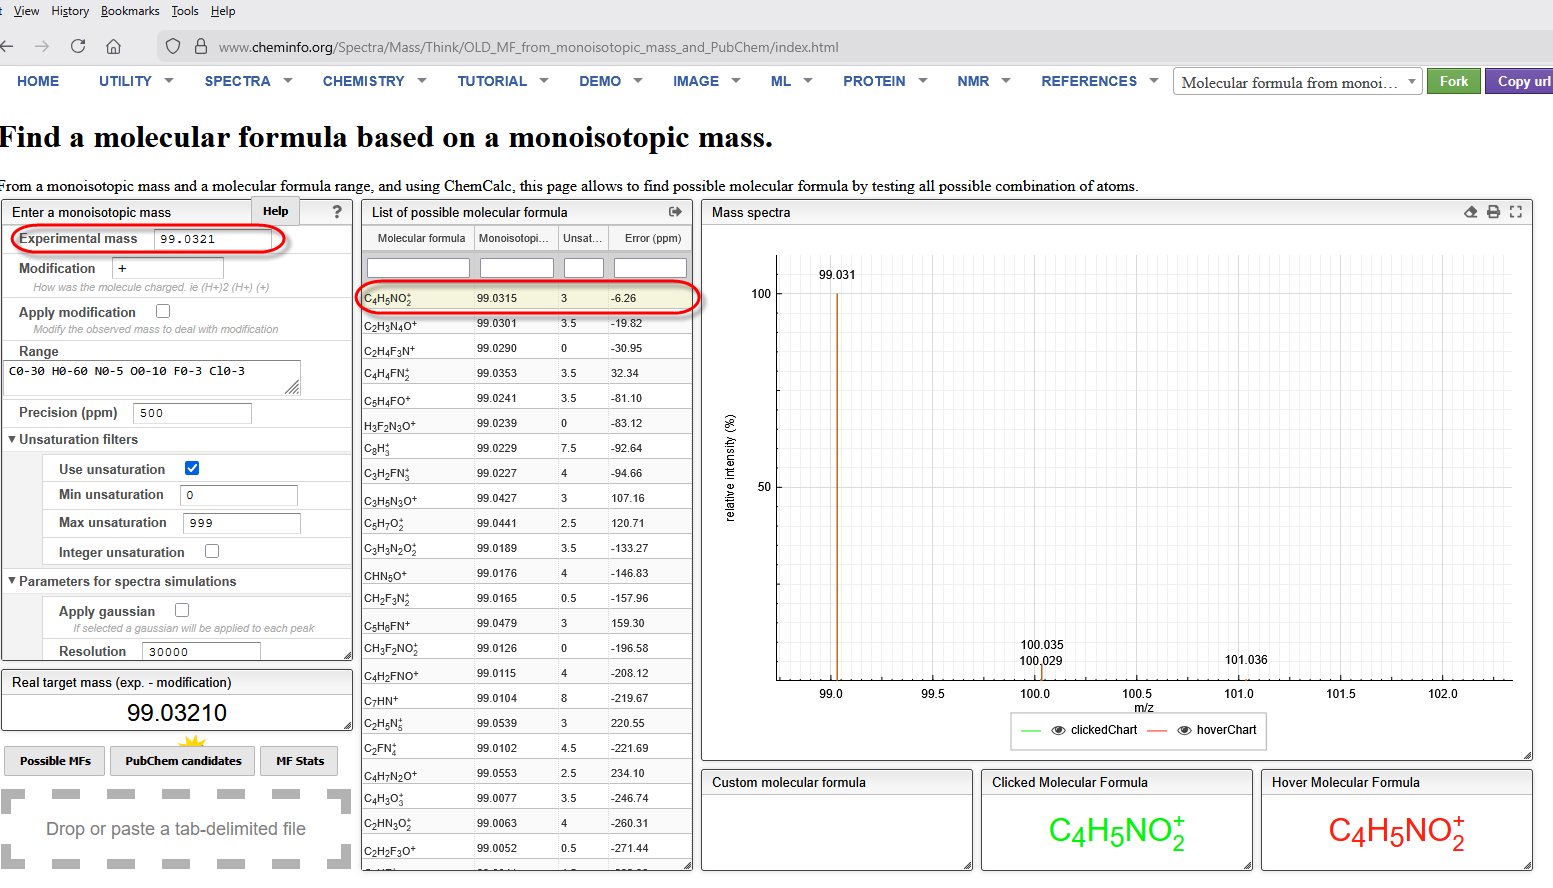This screenshot has height=888, width=1553.
Task: Click the tracking protection shield icon
Action: tap(173, 46)
